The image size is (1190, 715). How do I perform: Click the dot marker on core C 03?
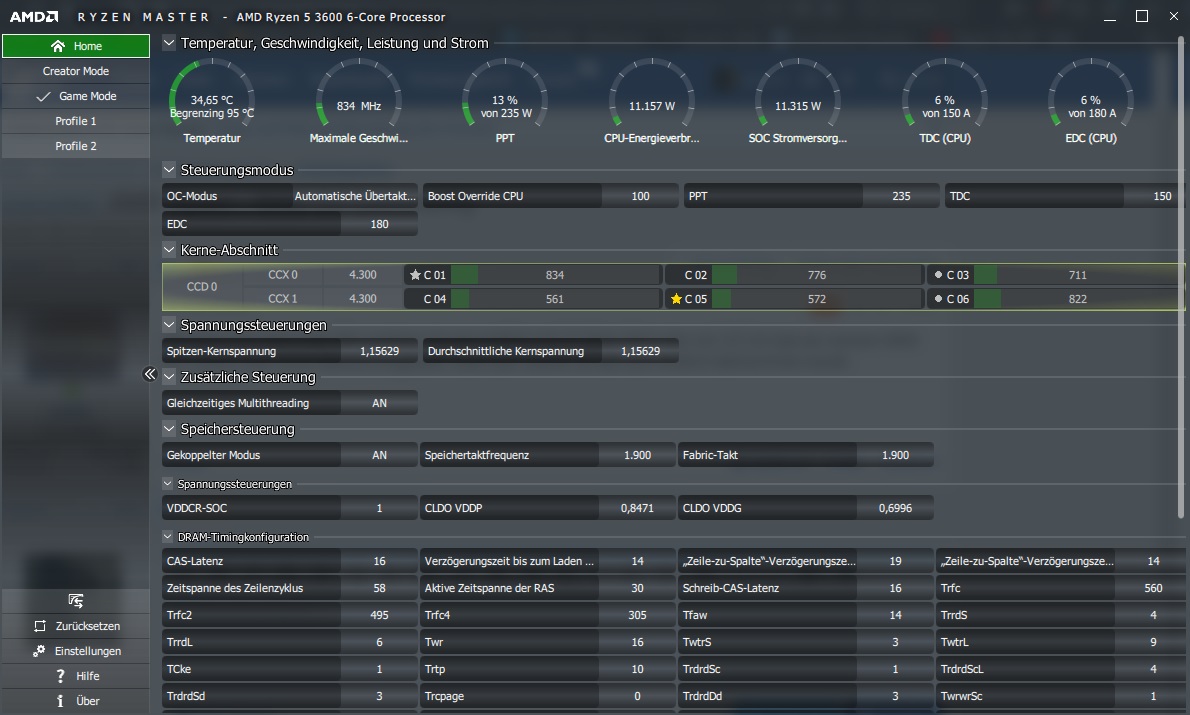point(938,275)
